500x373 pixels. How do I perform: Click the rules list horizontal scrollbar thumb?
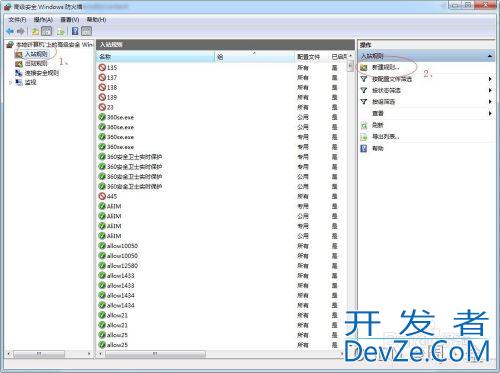click(x=155, y=354)
